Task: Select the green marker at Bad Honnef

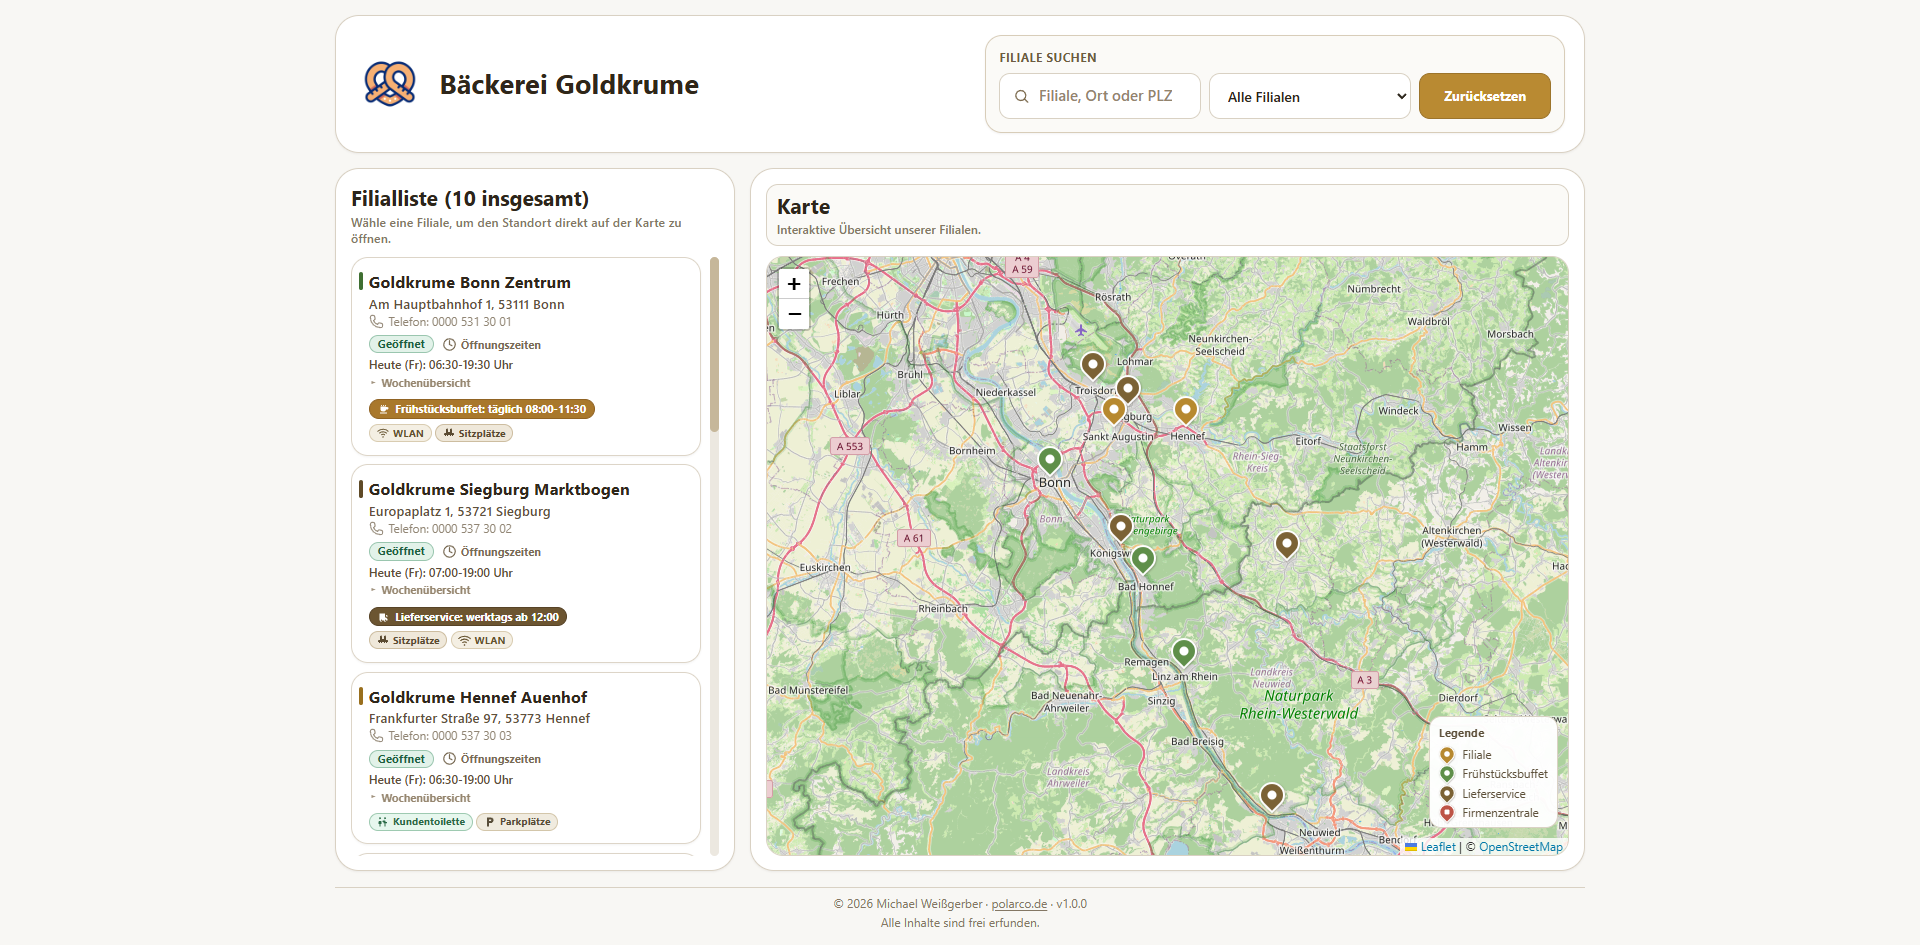Action: coord(1142,558)
